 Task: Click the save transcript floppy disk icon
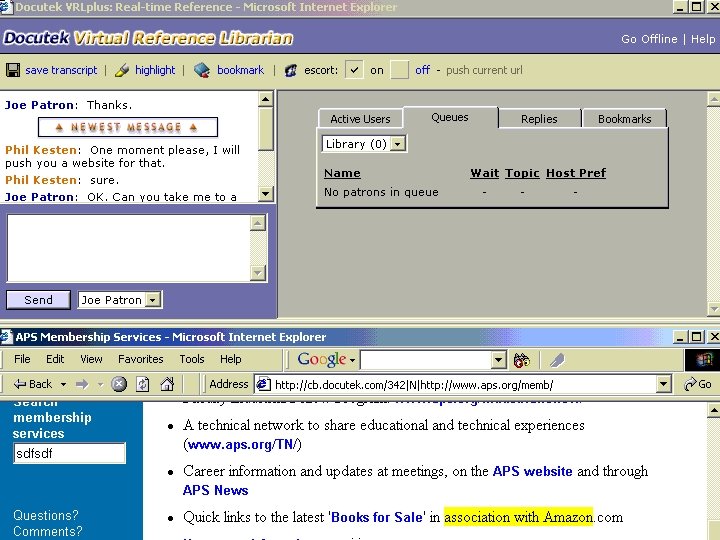[13, 70]
